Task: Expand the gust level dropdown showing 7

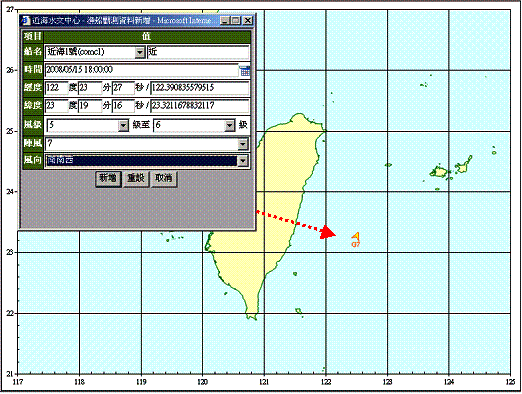Action: click(243, 144)
